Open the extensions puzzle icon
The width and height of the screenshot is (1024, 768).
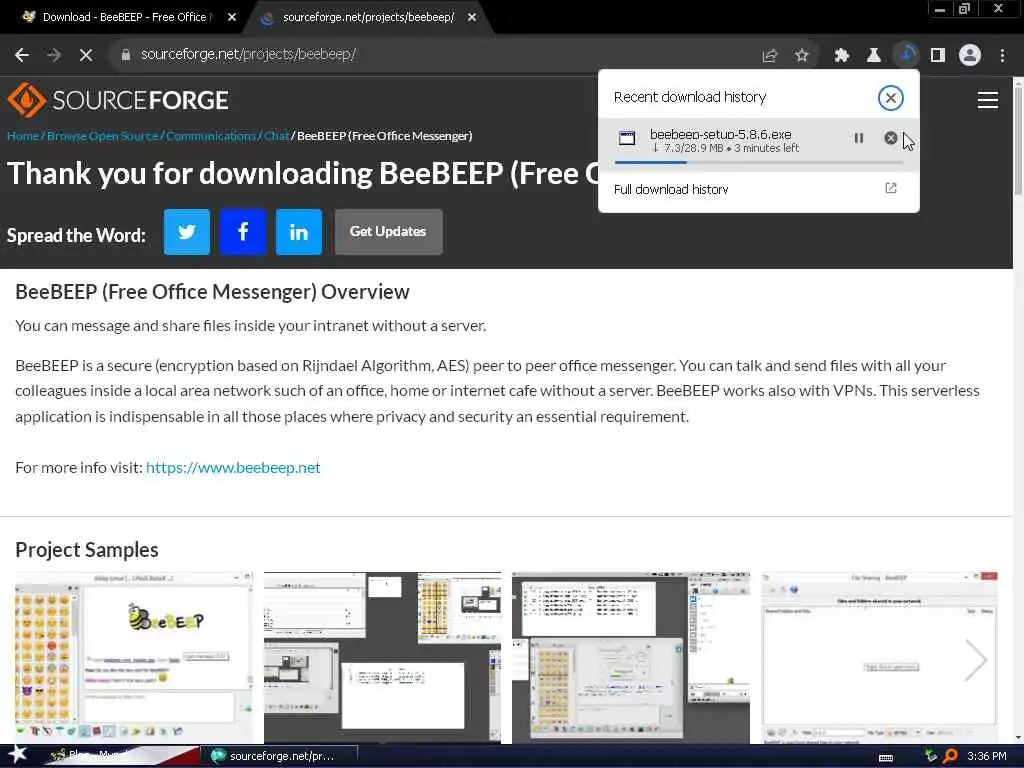(842, 56)
